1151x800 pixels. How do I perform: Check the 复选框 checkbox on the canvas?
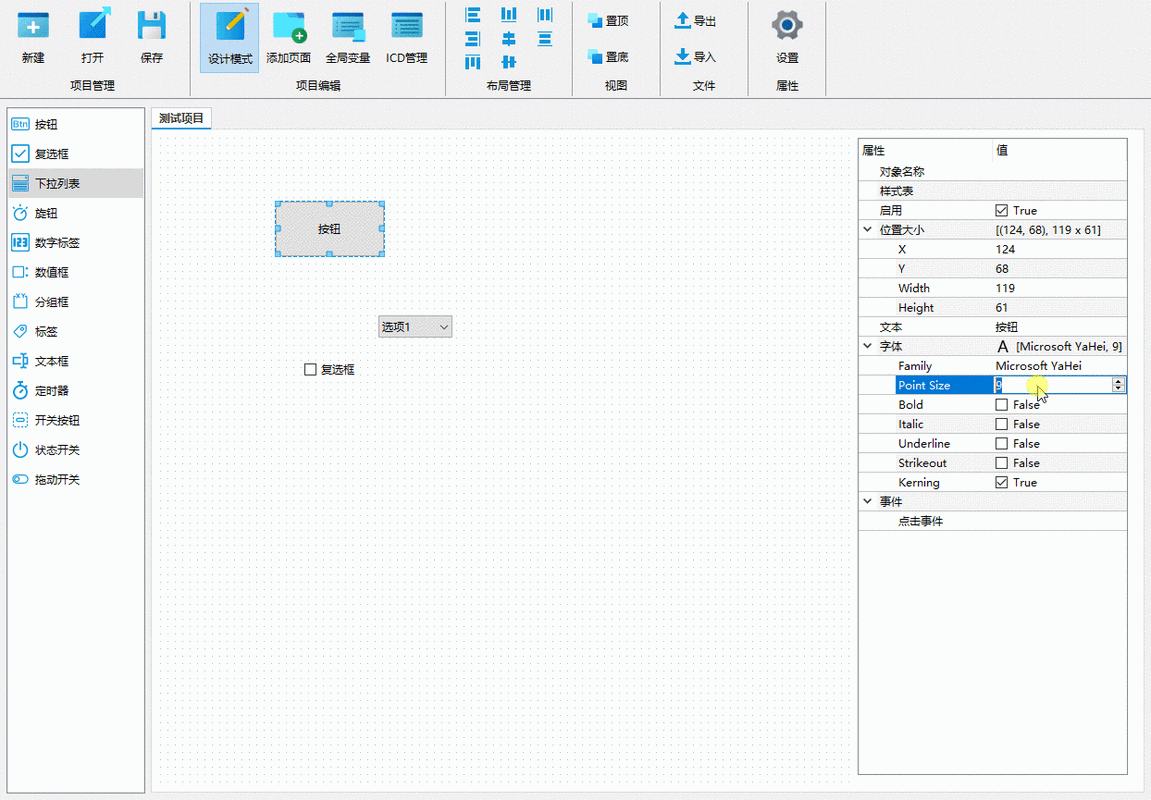coord(310,370)
